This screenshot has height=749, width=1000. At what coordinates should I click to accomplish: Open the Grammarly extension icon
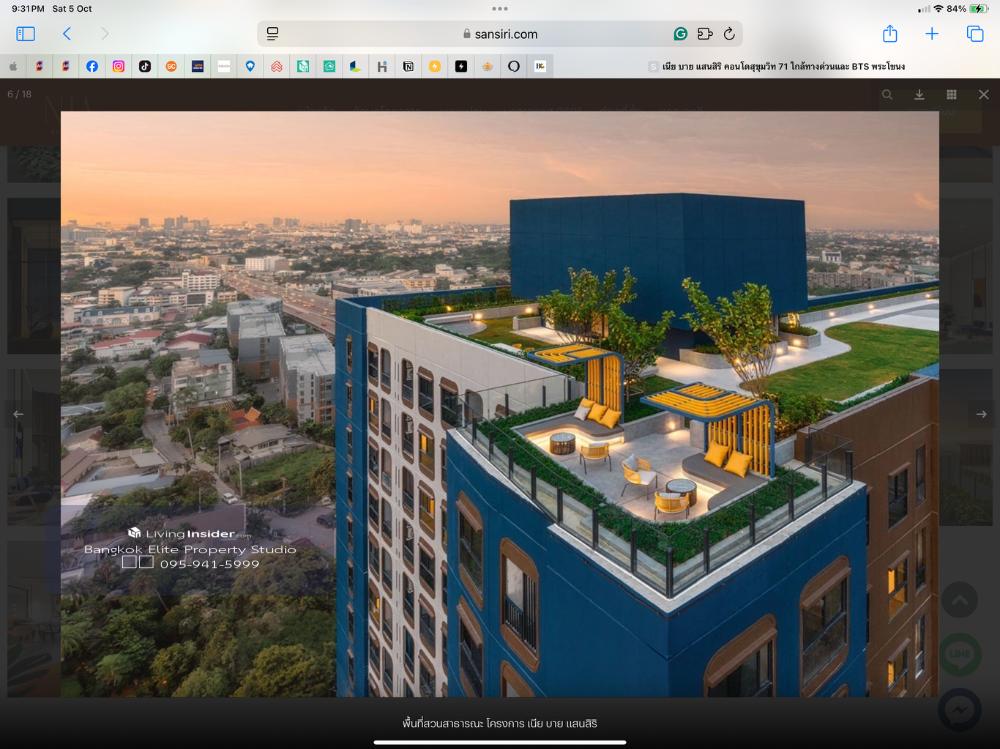coord(680,34)
